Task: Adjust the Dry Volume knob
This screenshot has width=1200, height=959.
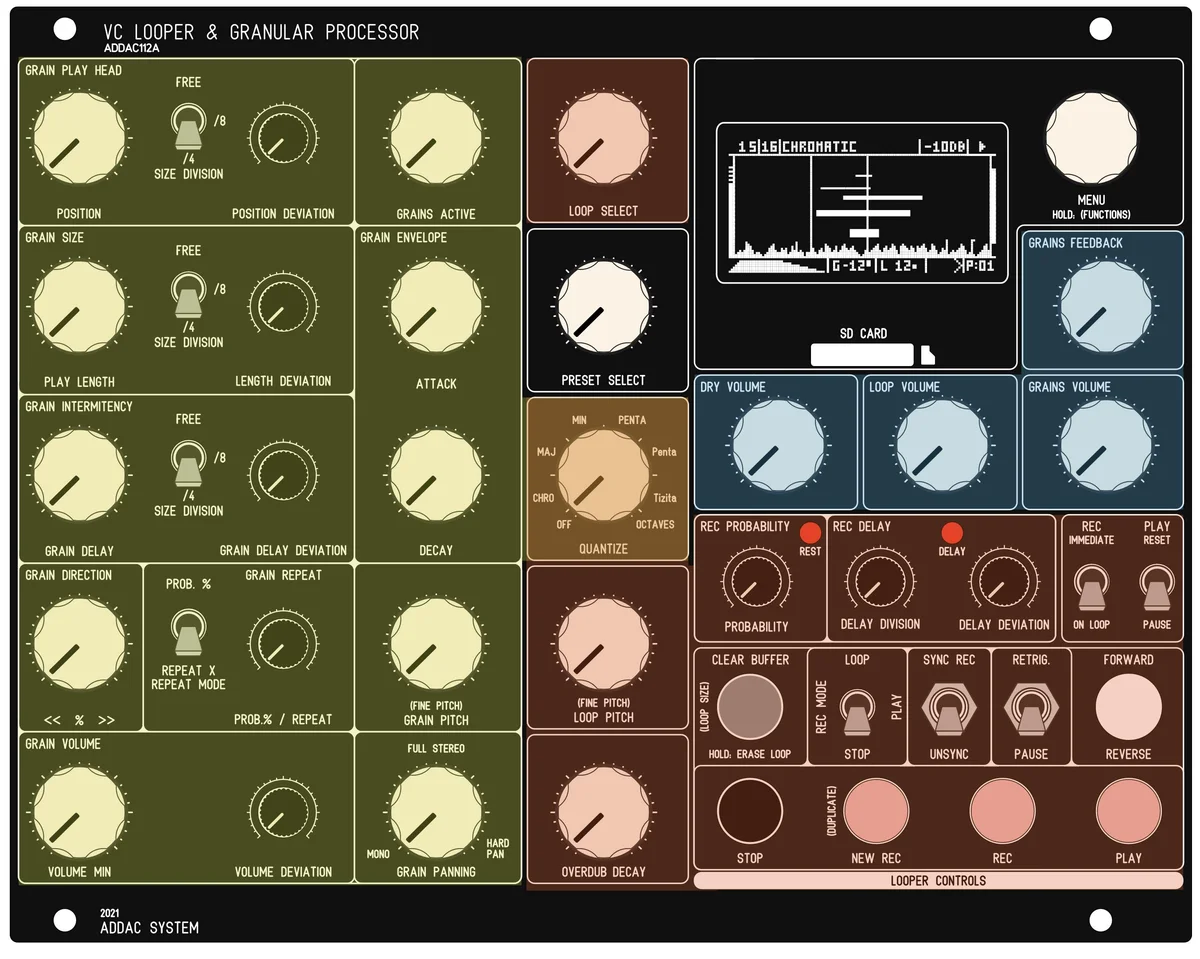Action: [775, 443]
